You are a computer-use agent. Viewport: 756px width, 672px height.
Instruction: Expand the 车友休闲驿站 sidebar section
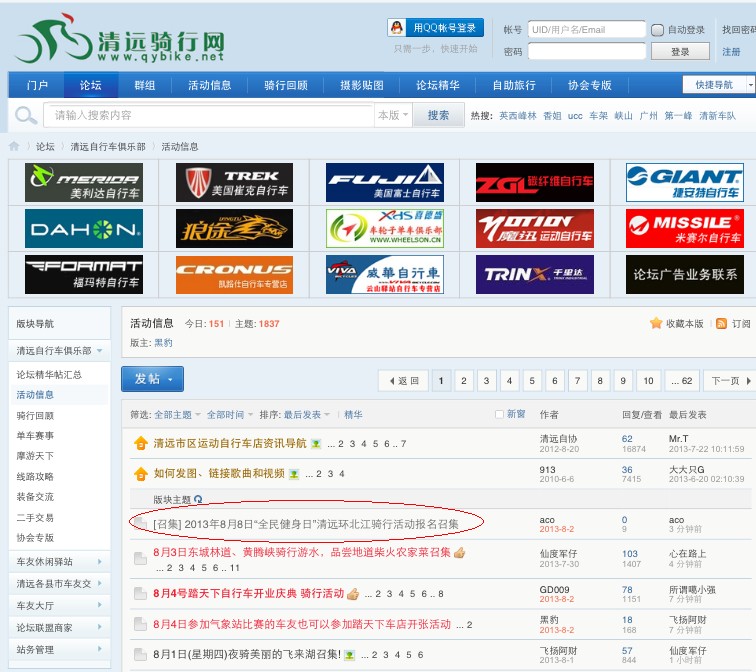tap(57, 562)
